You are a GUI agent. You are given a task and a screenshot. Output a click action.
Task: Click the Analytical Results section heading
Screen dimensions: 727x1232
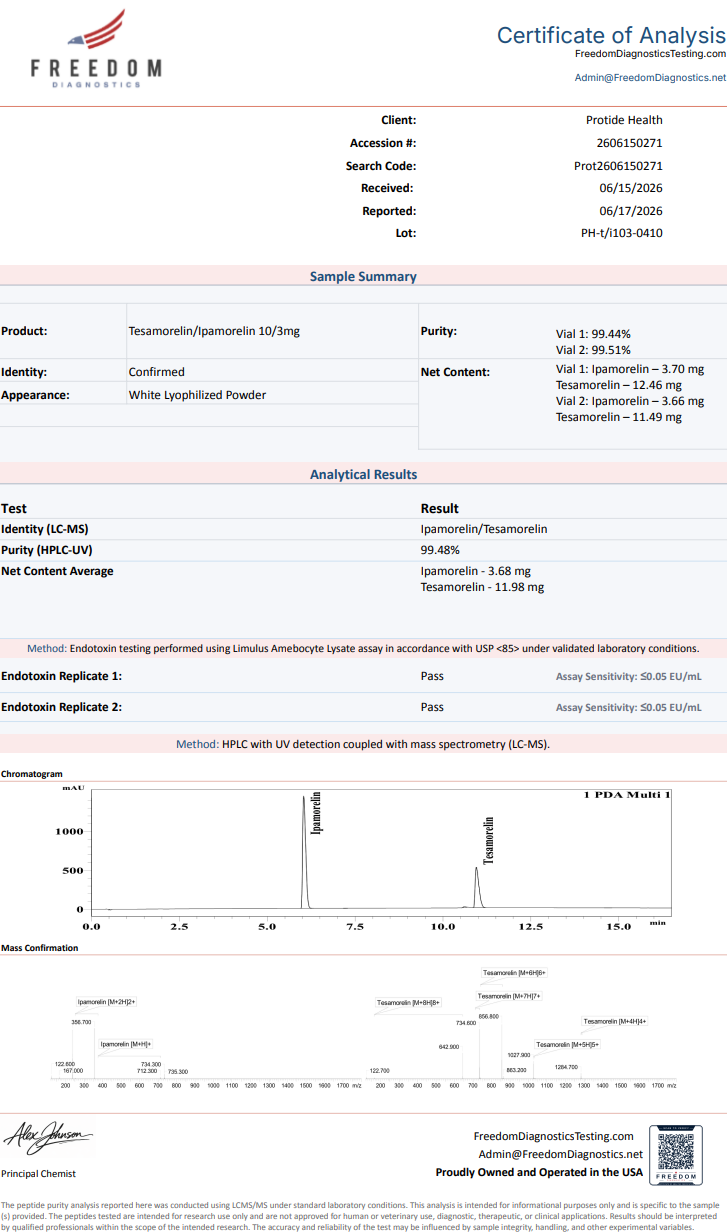[x=363, y=475]
